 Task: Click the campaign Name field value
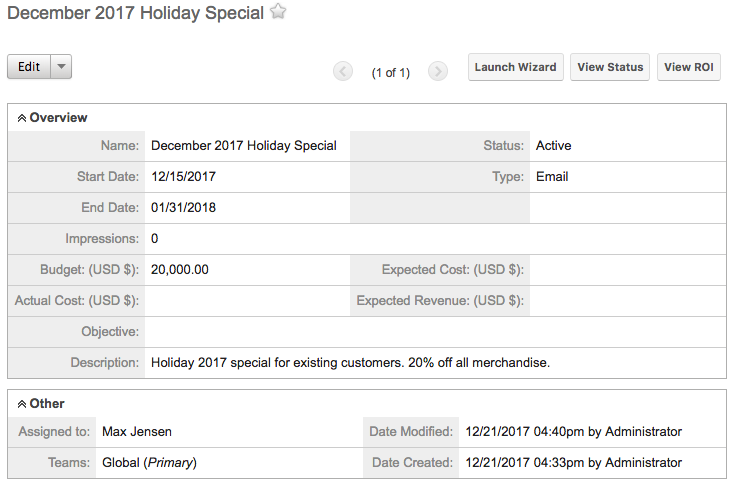243,146
